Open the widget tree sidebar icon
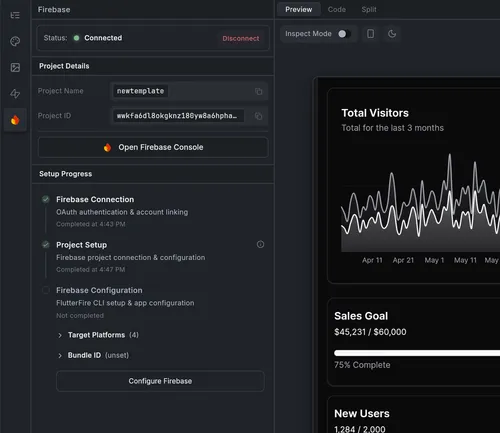Viewport: 500px width, 433px height. 15,15
